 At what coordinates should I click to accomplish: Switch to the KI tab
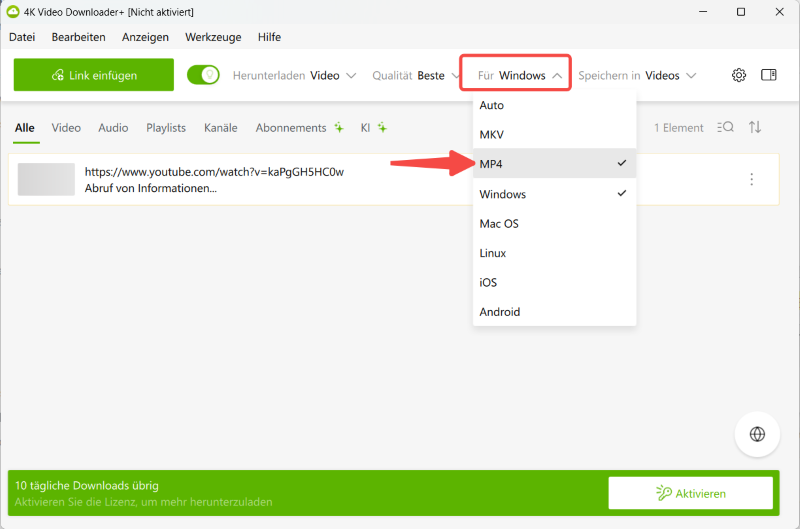point(373,128)
